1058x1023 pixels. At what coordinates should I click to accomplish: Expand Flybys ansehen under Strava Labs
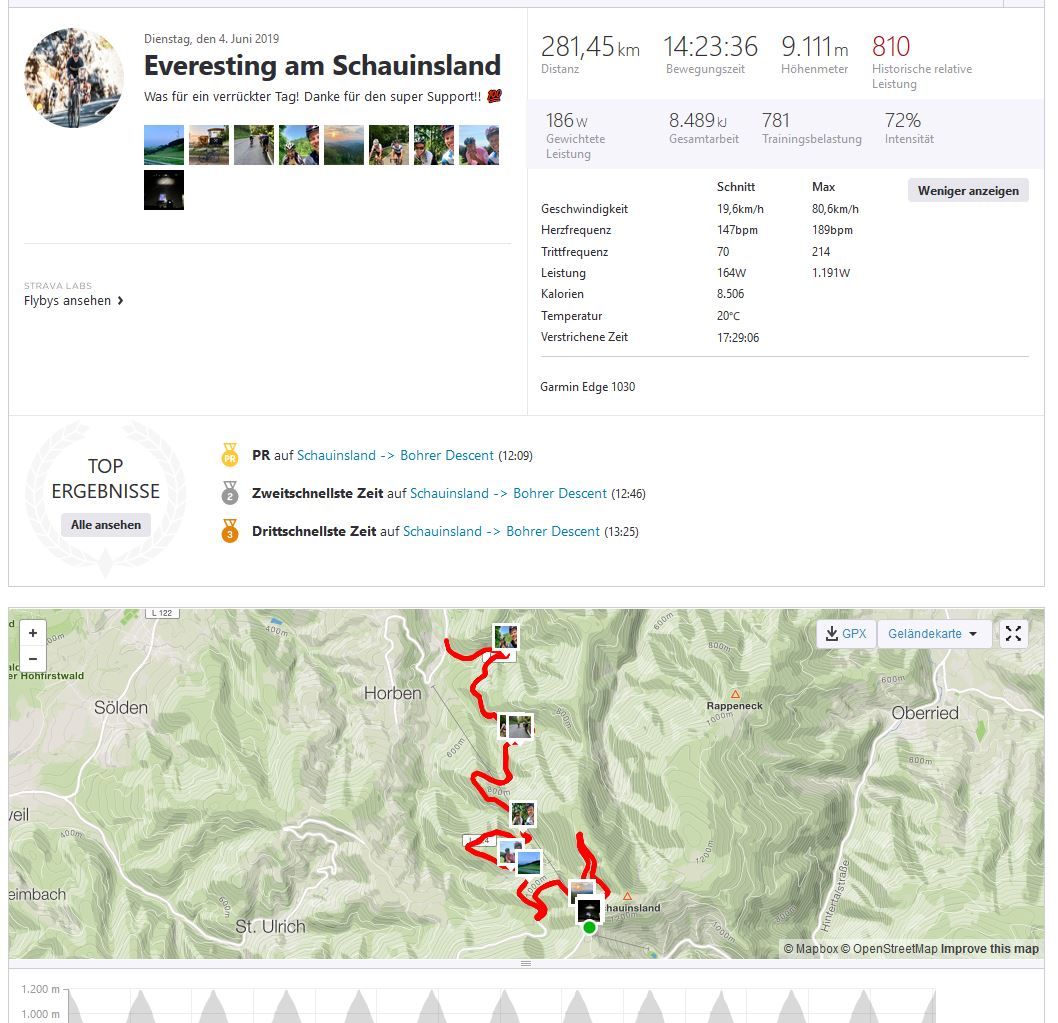(74, 300)
